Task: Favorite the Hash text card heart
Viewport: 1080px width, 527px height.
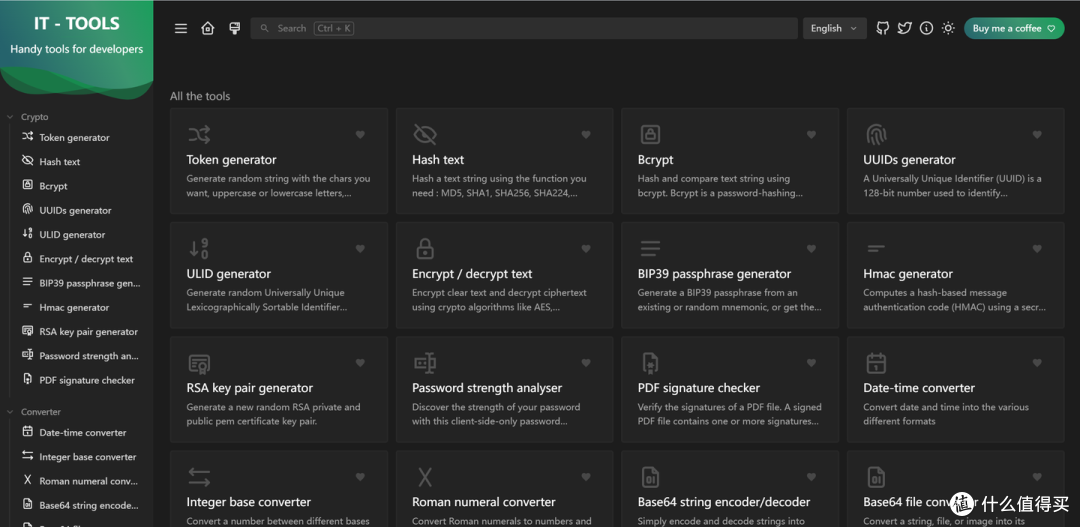Action: point(586,134)
